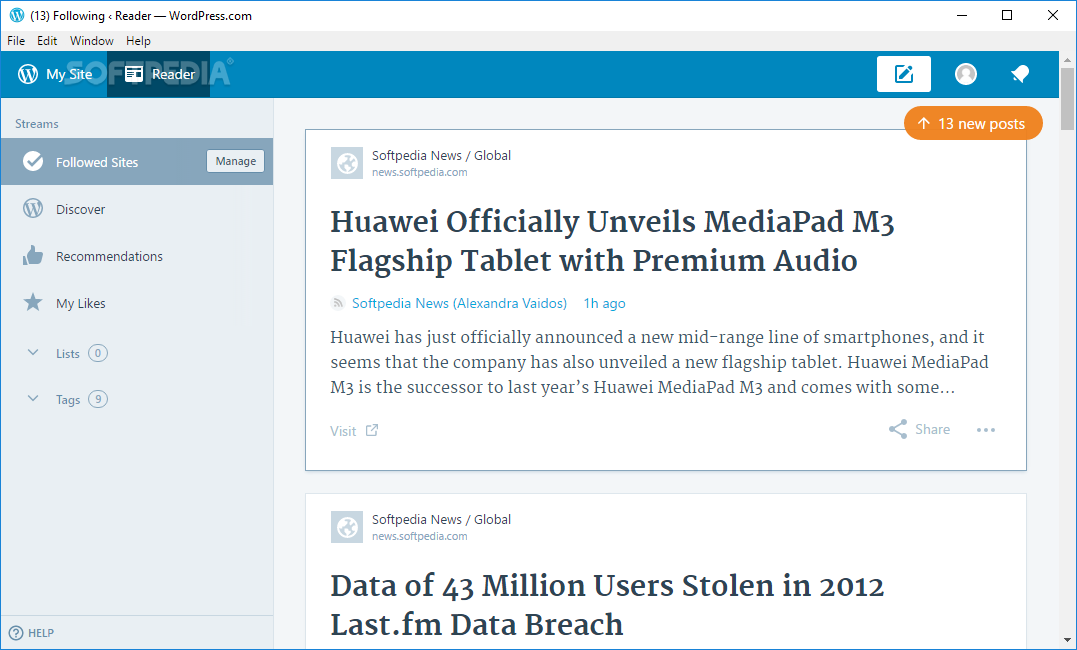Expand the Tags section chevron
The height and width of the screenshot is (650, 1077).
tap(33, 399)
